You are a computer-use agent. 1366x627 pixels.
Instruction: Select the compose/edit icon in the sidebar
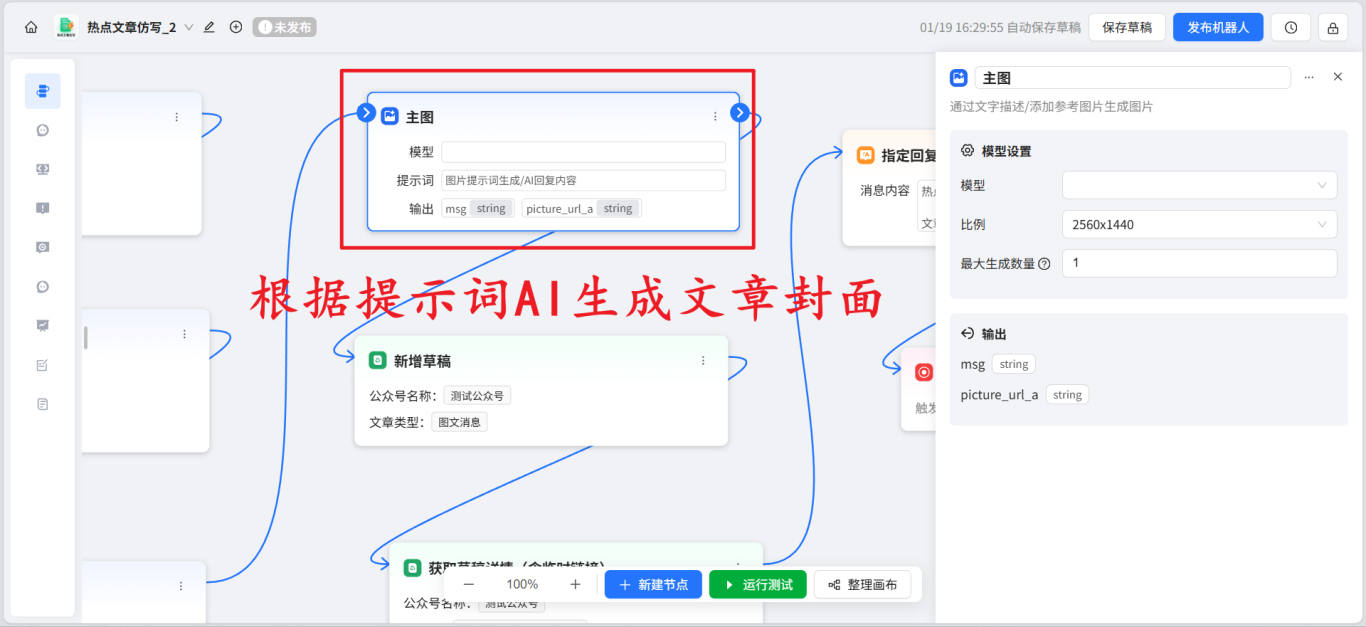pyautogui.click(x=42, y=364)
